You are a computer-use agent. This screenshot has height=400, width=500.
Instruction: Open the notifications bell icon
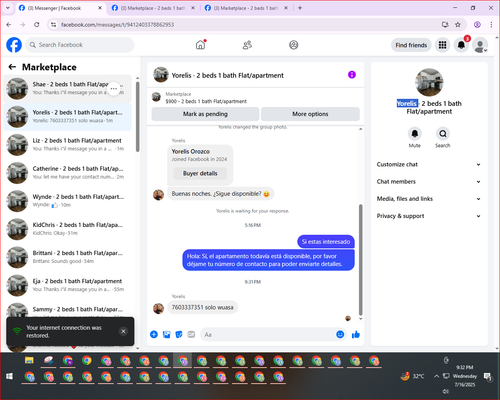(x=461, y=45)
